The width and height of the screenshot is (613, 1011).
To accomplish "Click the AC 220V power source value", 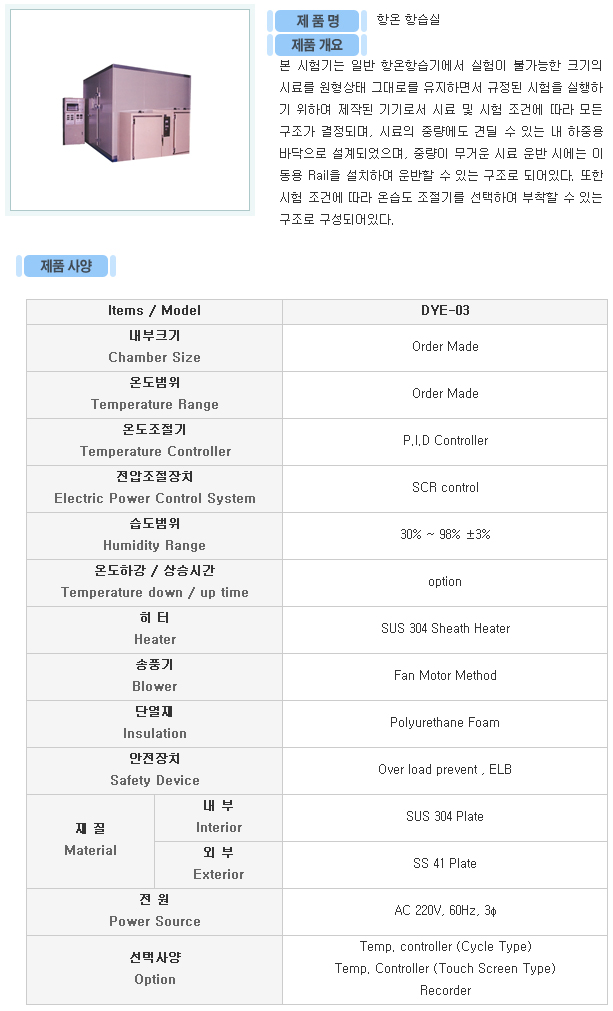I will (445, 911).
